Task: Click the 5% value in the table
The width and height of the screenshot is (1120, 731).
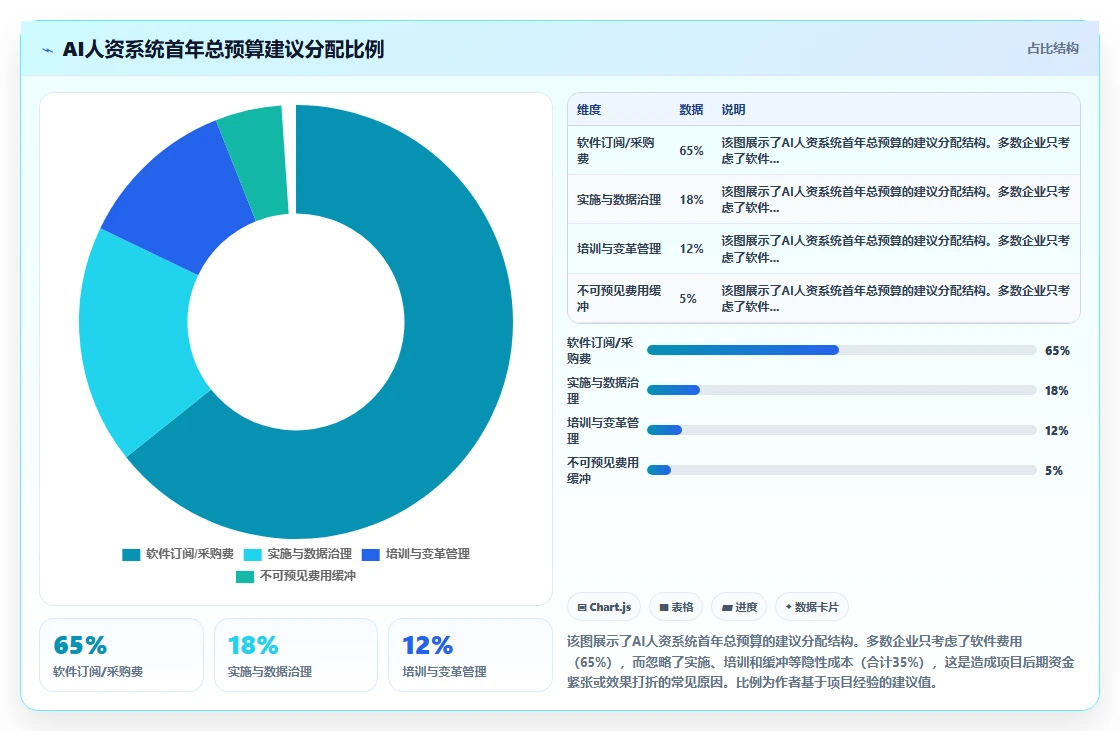Action: 688,299
